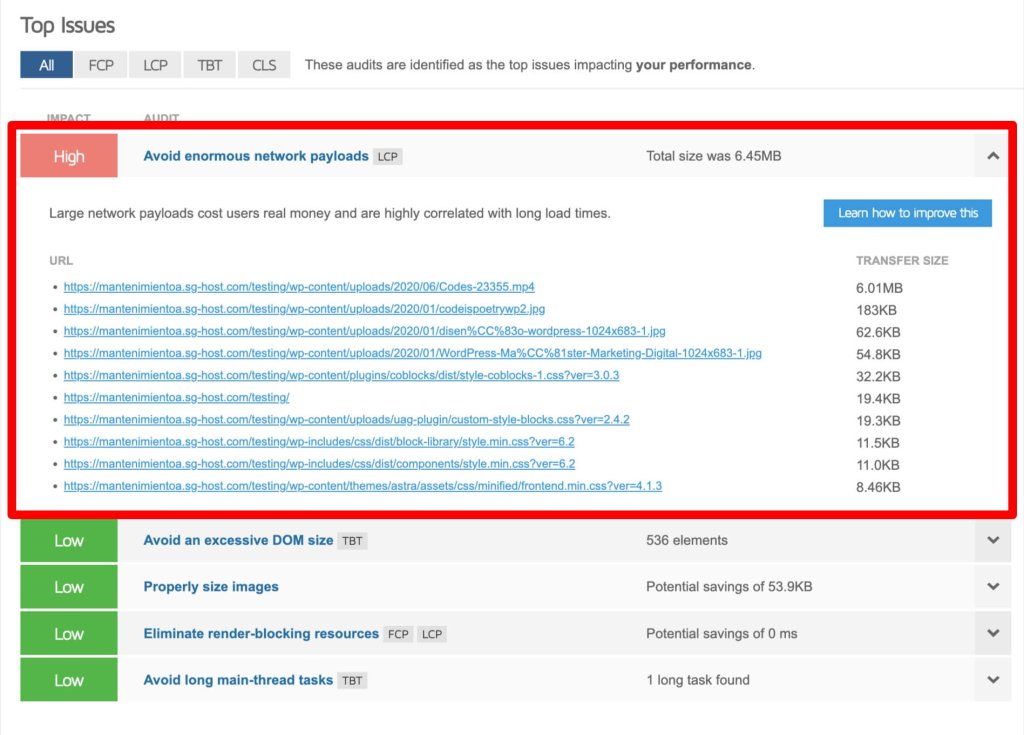
Task: Expand Avoid long main-thread tasks chevron
Action: point(993,679)
